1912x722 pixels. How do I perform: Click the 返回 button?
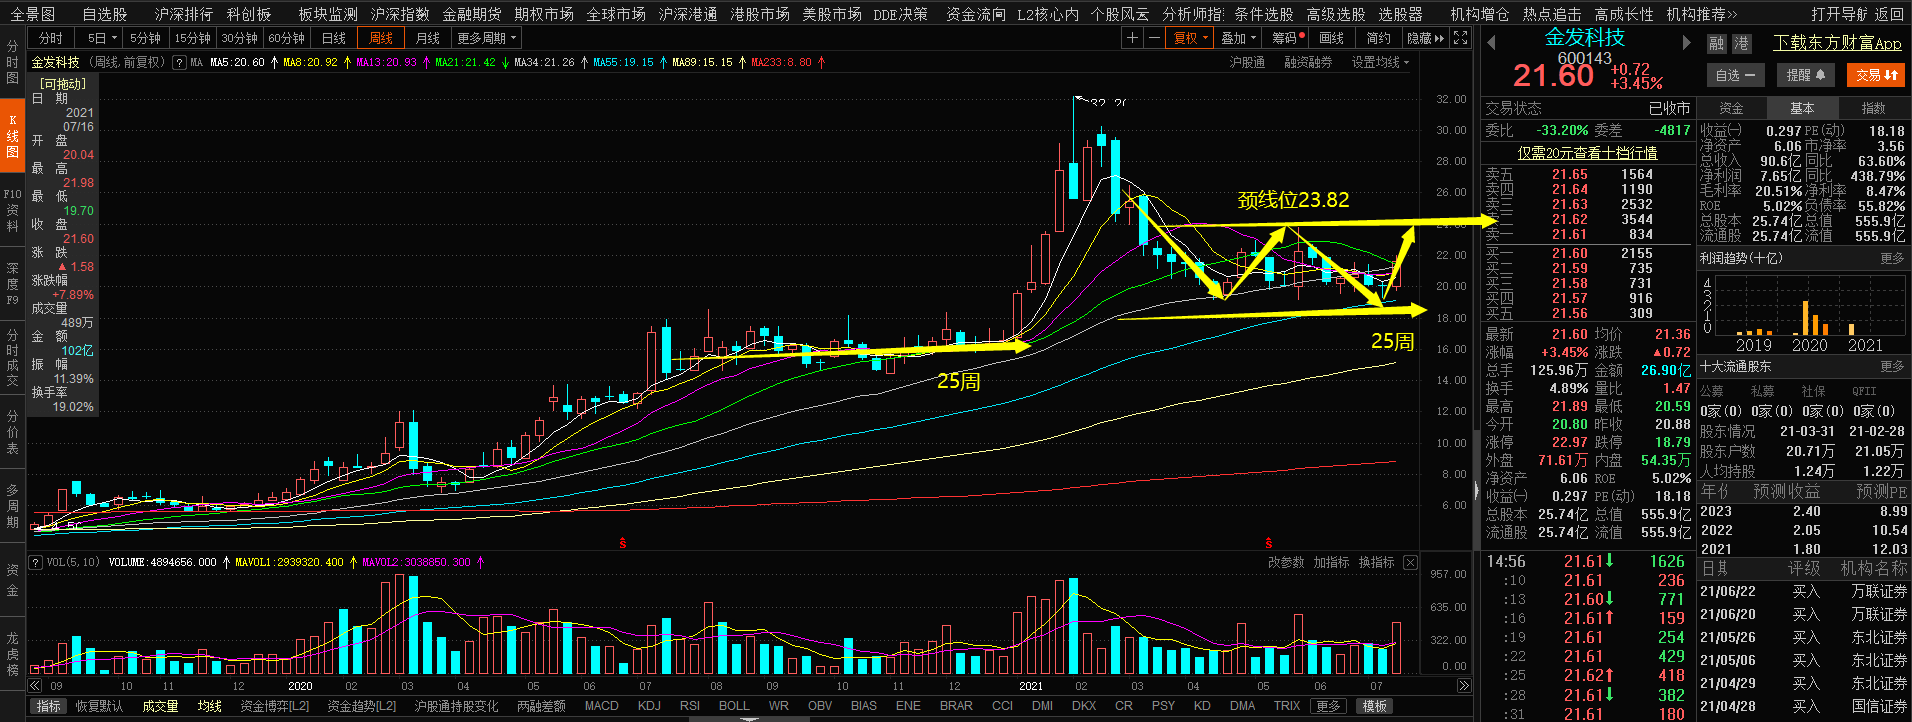[1889, 14]
